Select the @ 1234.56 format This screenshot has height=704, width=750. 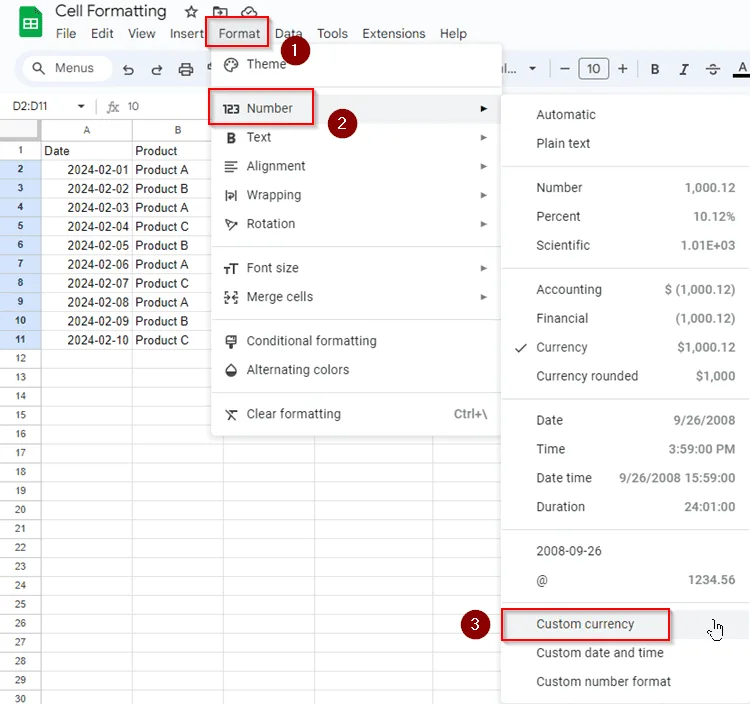(x=626, y=580)
